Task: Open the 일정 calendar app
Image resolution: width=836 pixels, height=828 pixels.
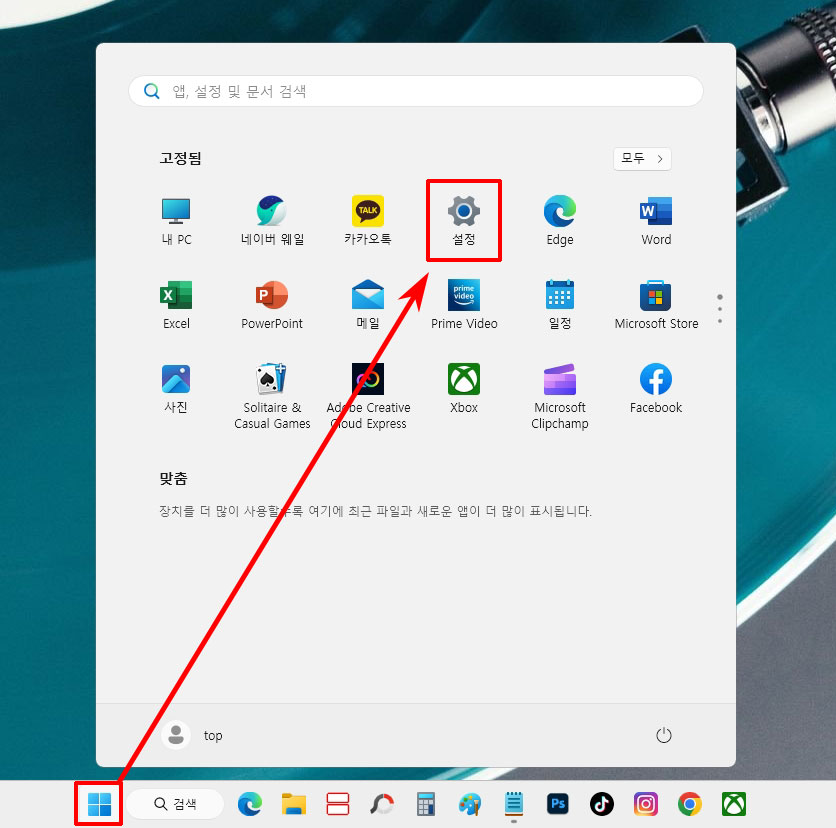Action: pos(559,295)
